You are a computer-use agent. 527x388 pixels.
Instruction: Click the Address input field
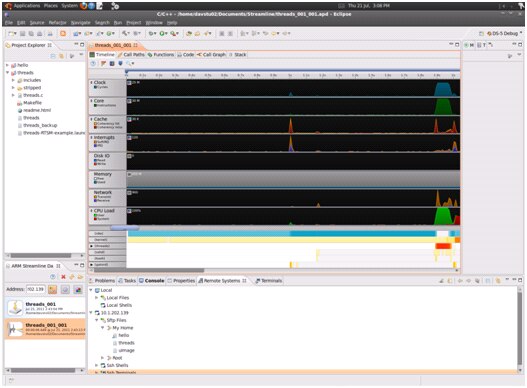point(36,289)
